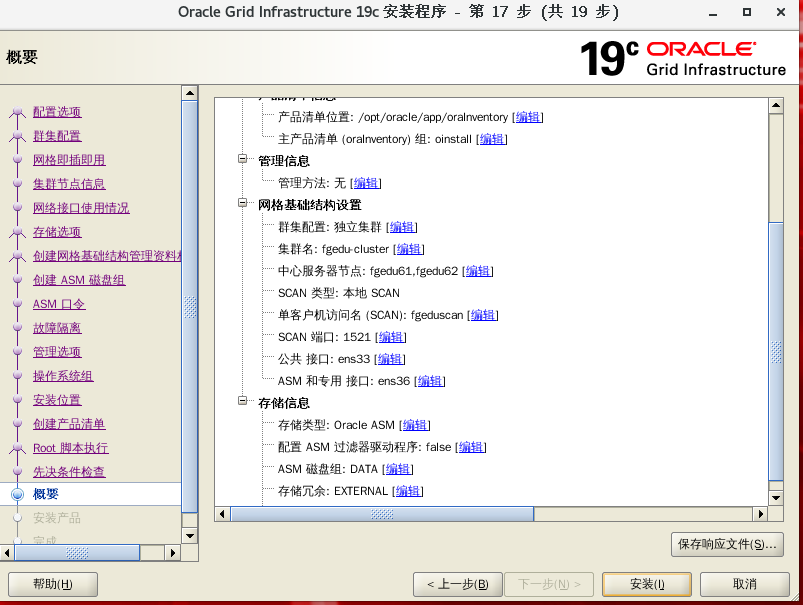The image size is (803, 605).
Task: Open the 创建 ASM 磁盘组 step
Action: (79, 280)
